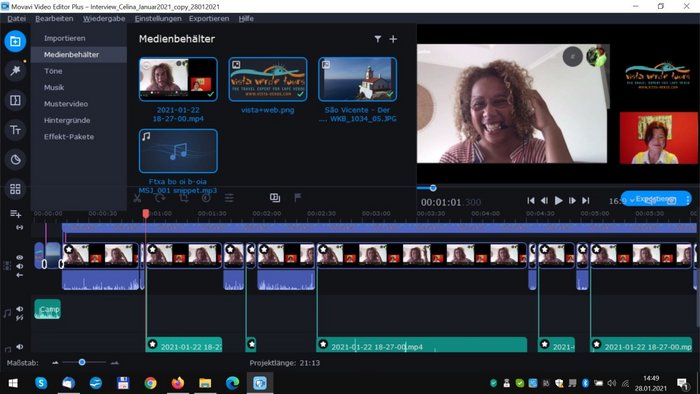Open Google Chrome from the taskbar
Screen dimensions: 700x394
coord(150,383)
